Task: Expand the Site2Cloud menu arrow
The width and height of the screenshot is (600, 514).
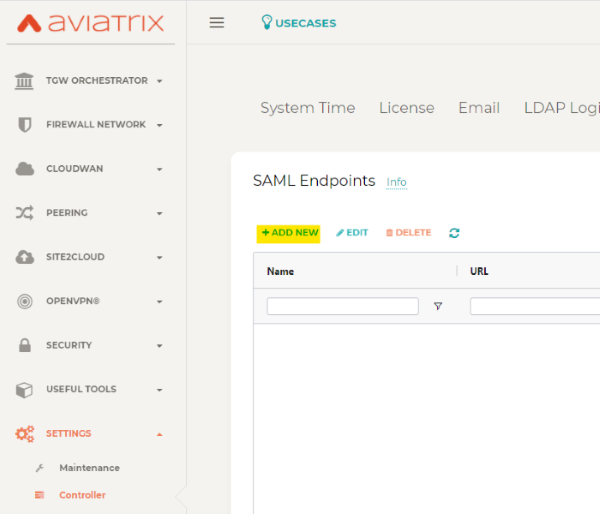Action: [159, 258]
